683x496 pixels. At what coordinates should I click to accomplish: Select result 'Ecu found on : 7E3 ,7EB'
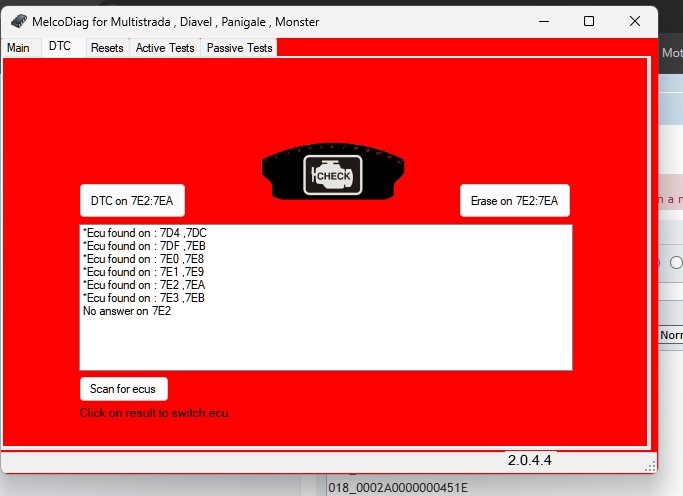[x=144, y=298]
